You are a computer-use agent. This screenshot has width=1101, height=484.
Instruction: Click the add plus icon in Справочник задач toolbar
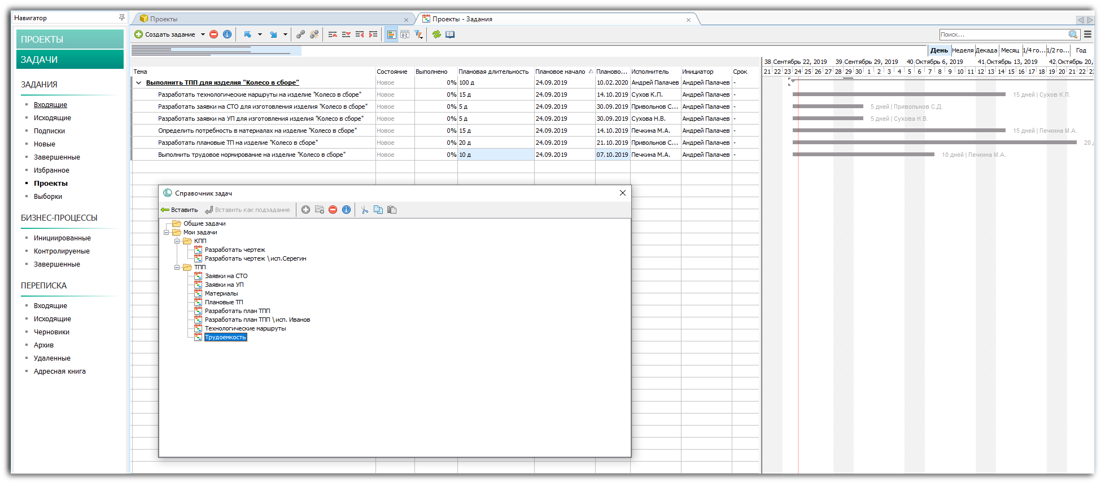[306, 210]
